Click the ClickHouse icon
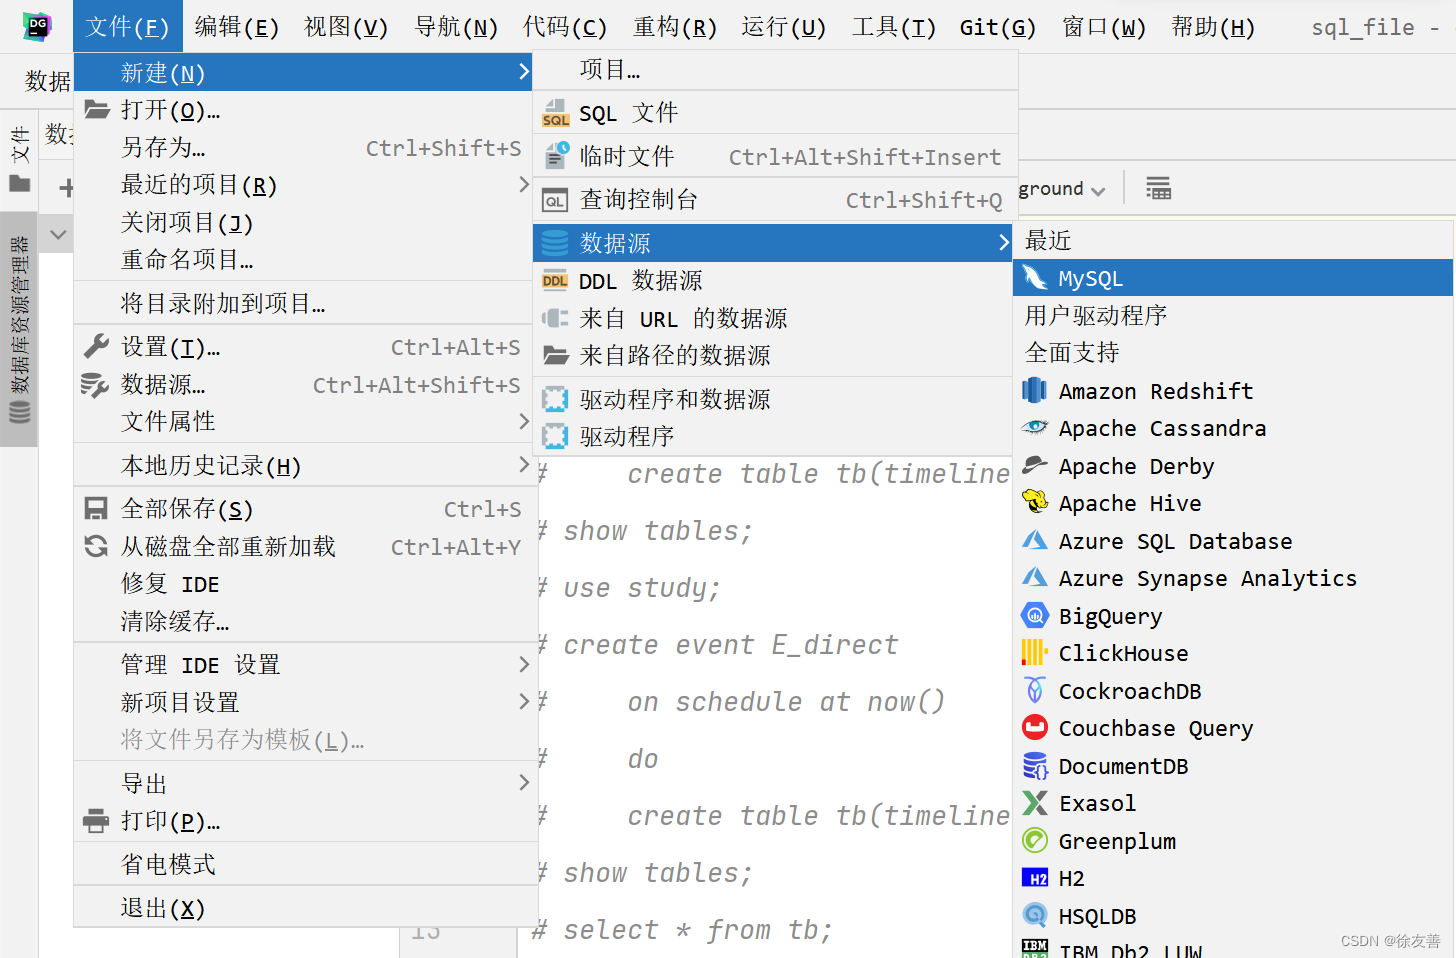The height and width of the screenshot is (958, 1456). pyautogui.click(x=1035, y=652)
